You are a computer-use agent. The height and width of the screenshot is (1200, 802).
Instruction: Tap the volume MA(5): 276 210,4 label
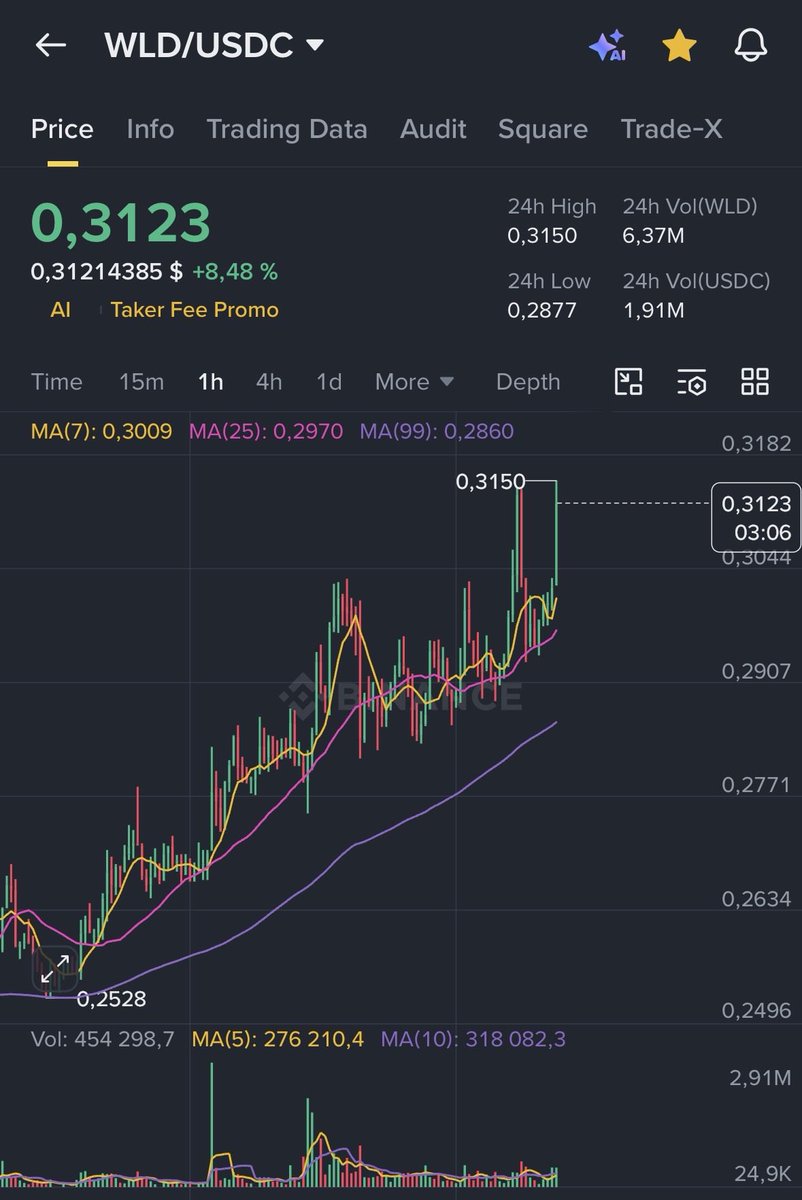(277, 1040)
